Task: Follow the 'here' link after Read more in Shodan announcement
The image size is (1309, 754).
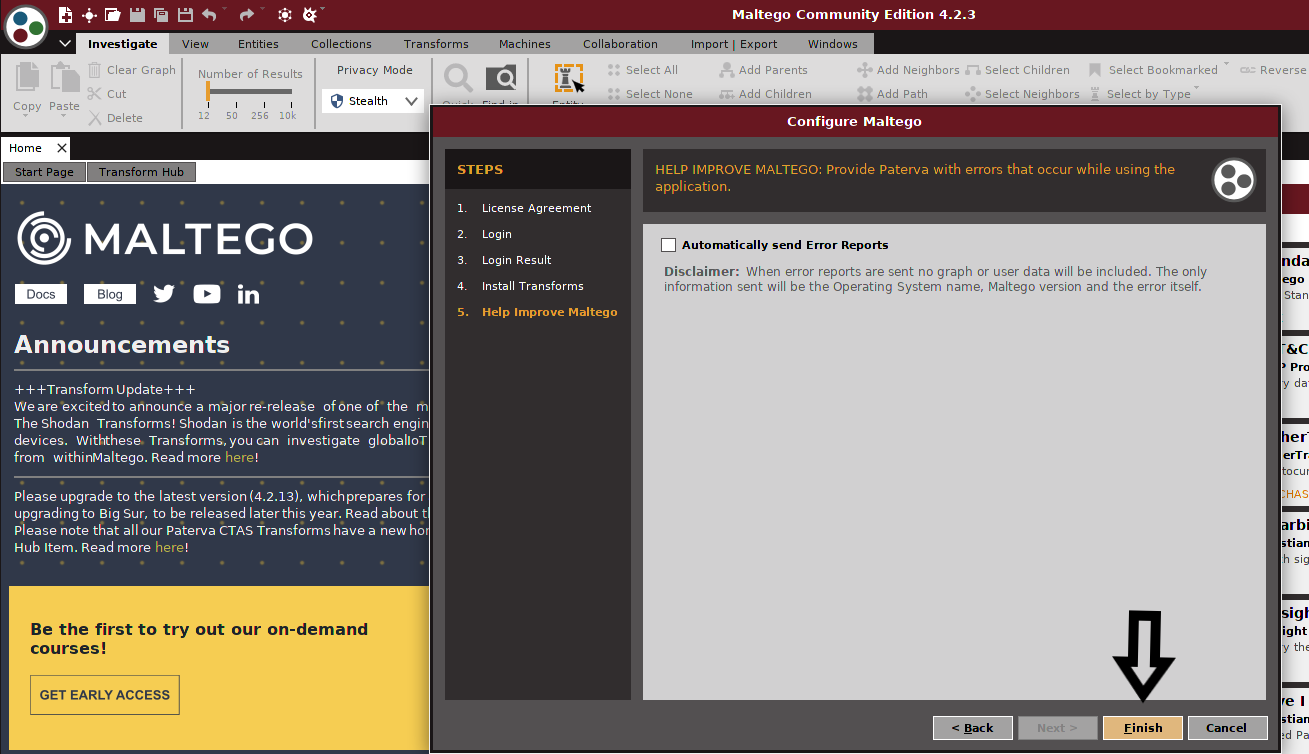Action: pos(239,457)
